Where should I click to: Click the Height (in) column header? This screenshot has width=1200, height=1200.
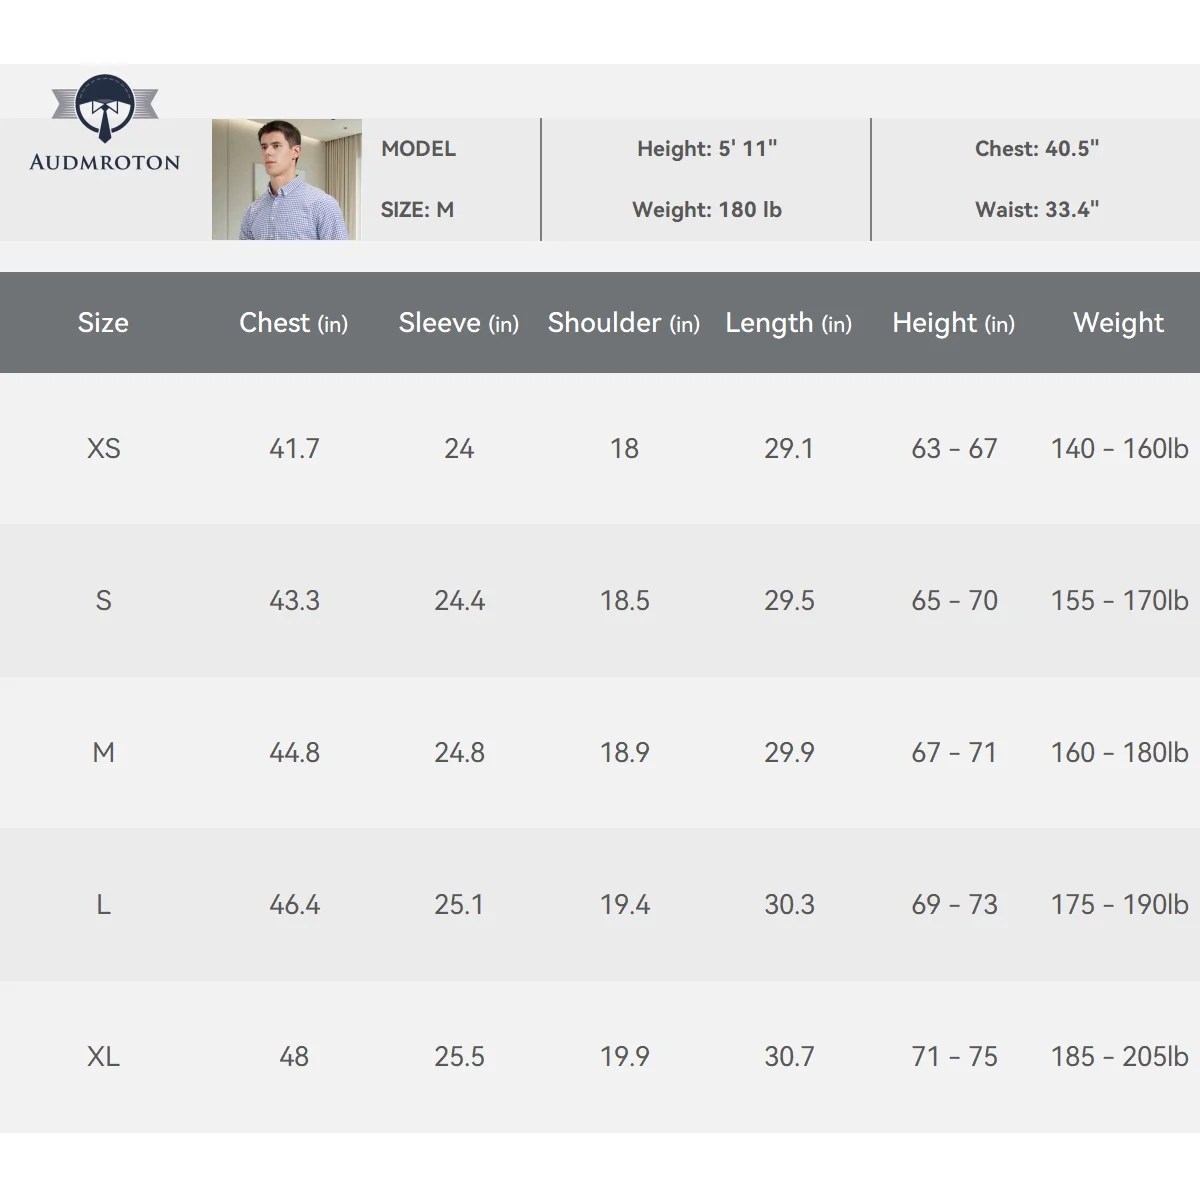pyautogui.click(x=953, y=323)
